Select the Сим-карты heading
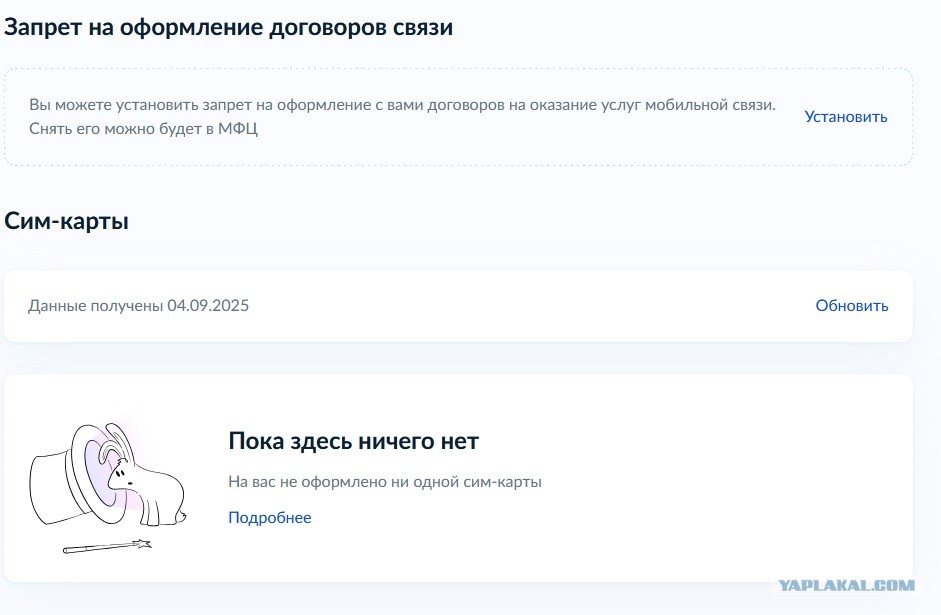 coord(67,221)
